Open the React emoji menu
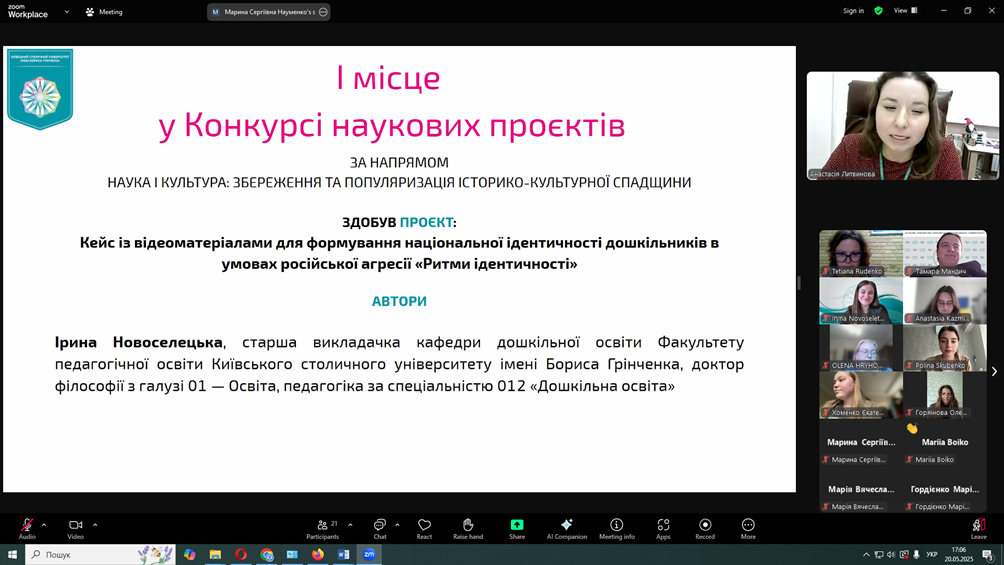 point(424,526)
